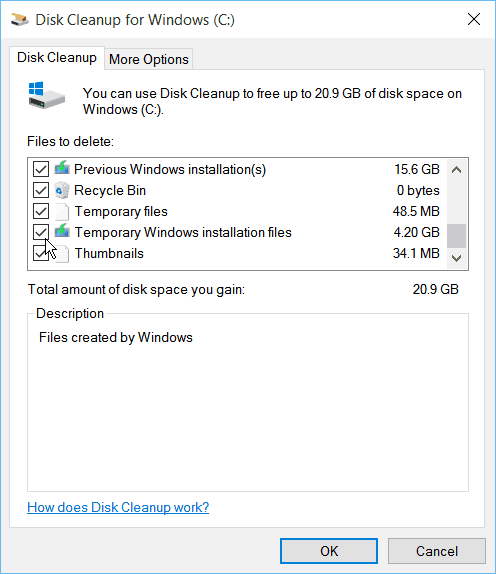
Task: Open How does Disk Cleanup work link
Action: coord(118,507)
